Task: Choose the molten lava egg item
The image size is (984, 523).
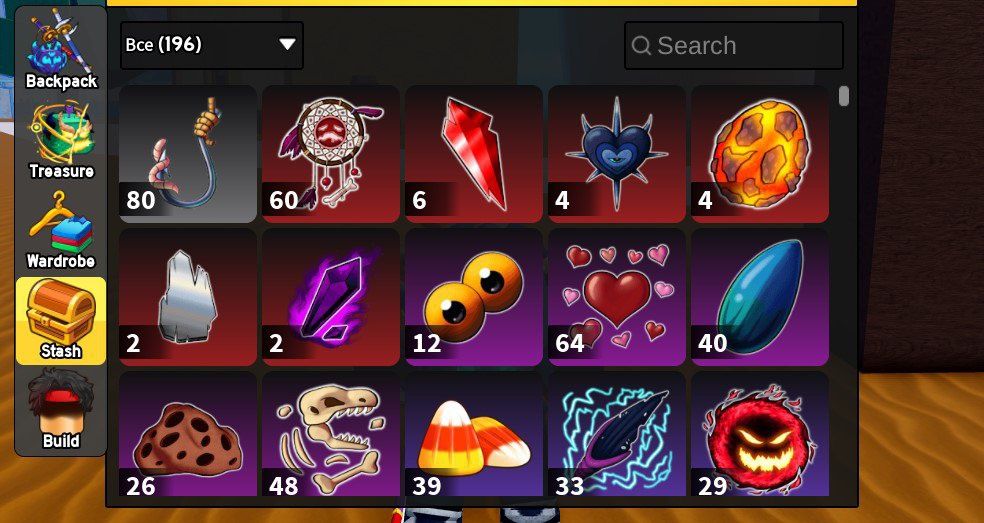Action: point(760,154)
